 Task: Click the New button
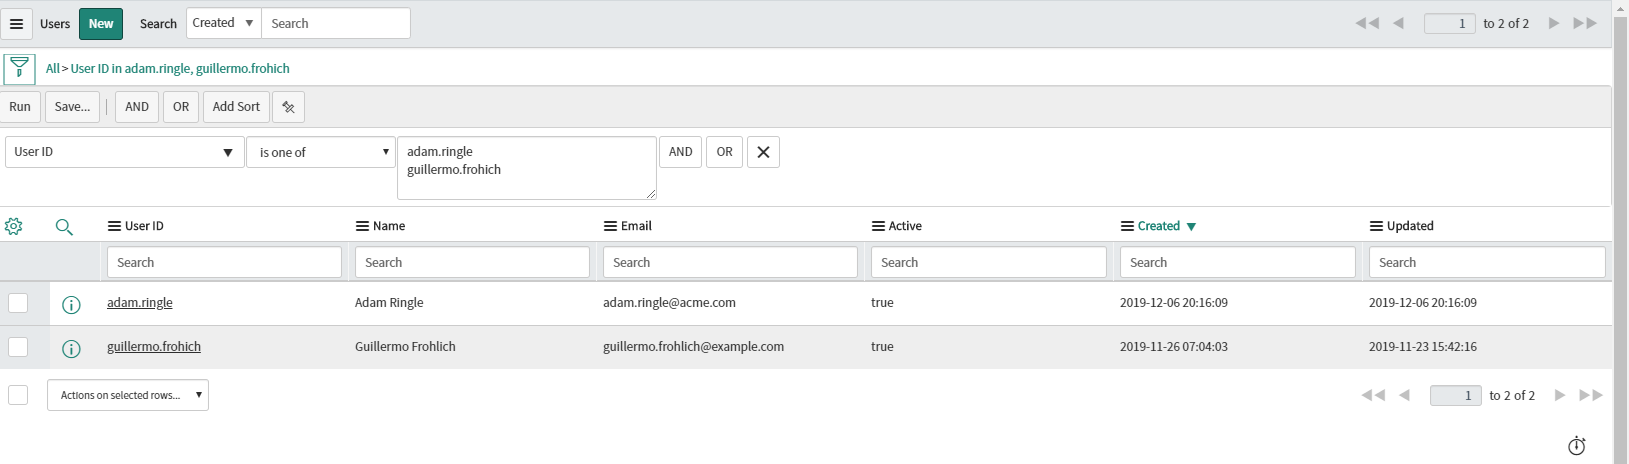point(101,23)
